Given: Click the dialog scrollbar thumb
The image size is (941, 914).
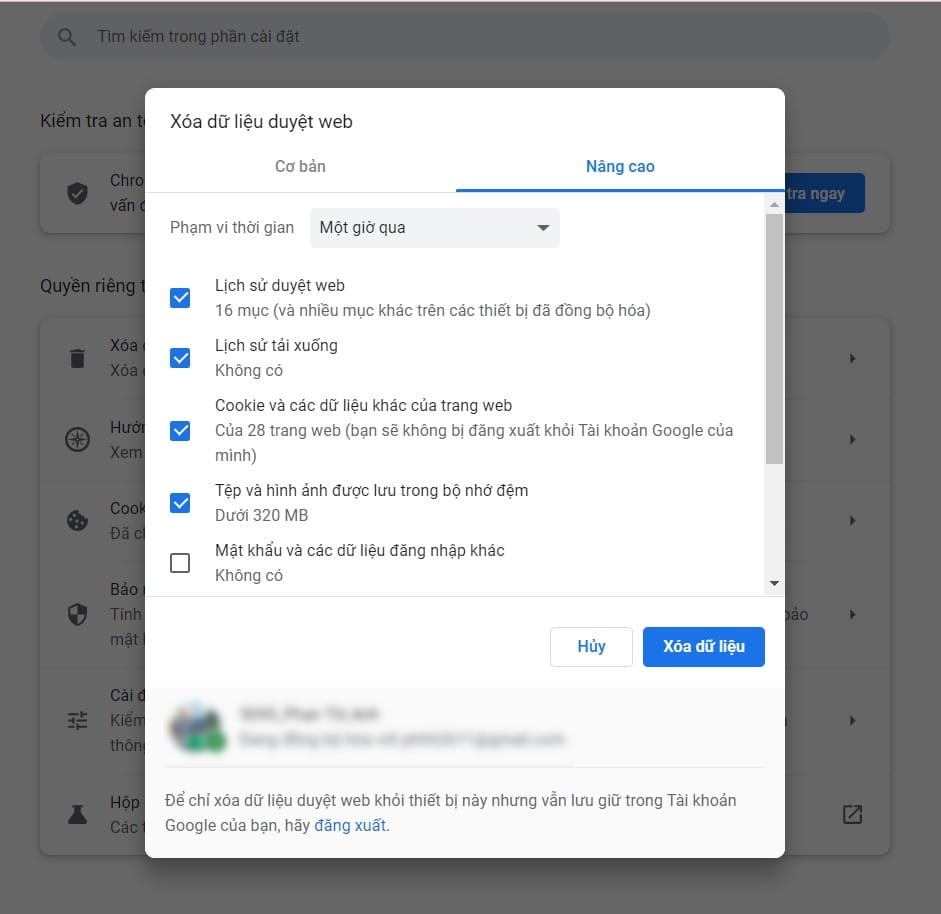Looking at the screenshot, I should pos(774,339).
